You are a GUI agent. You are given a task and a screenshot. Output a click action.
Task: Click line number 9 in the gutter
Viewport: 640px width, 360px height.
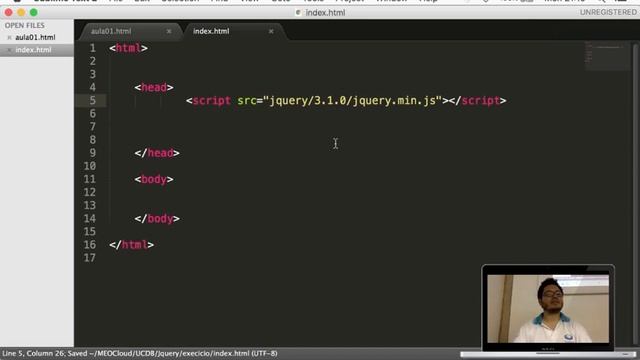(93, 153)
